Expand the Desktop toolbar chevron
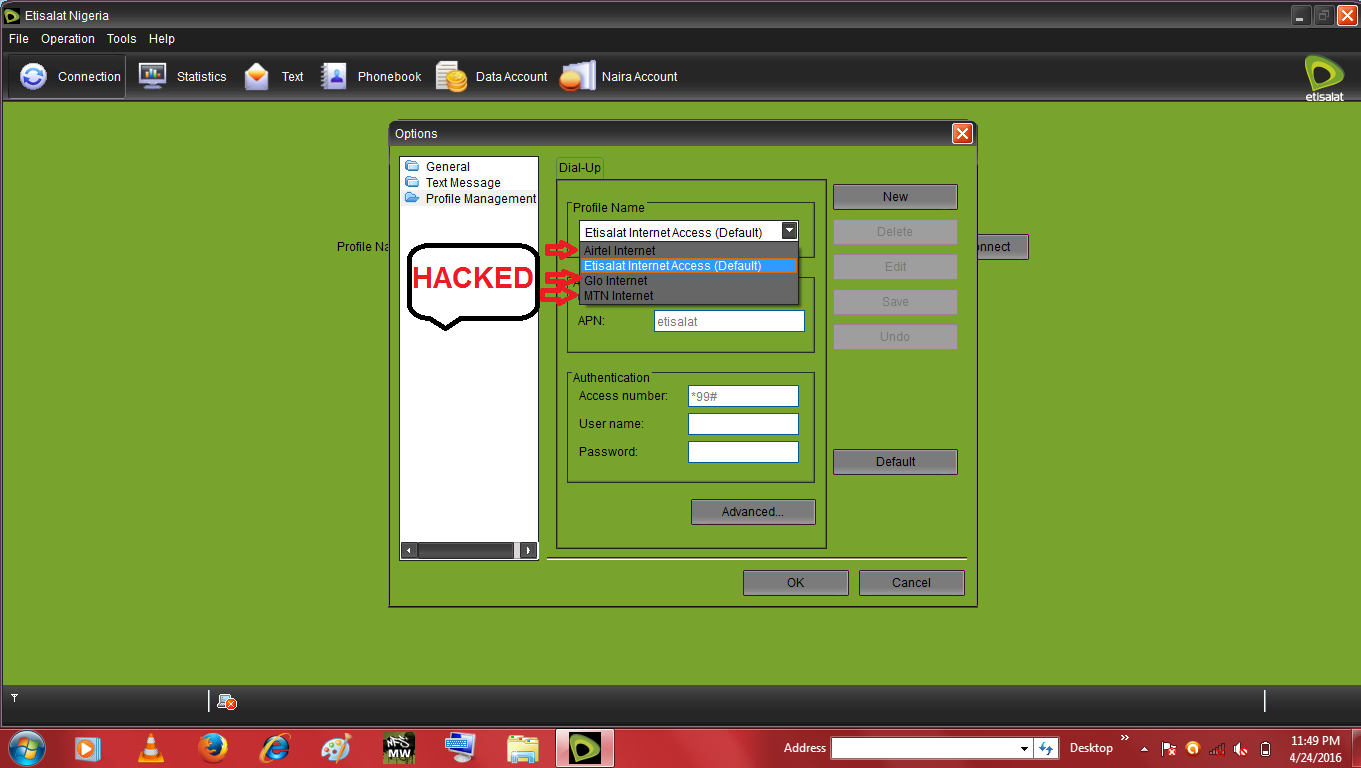Image resolution: width=1361 pixels, height=768 pixels. coord(1125,739)
